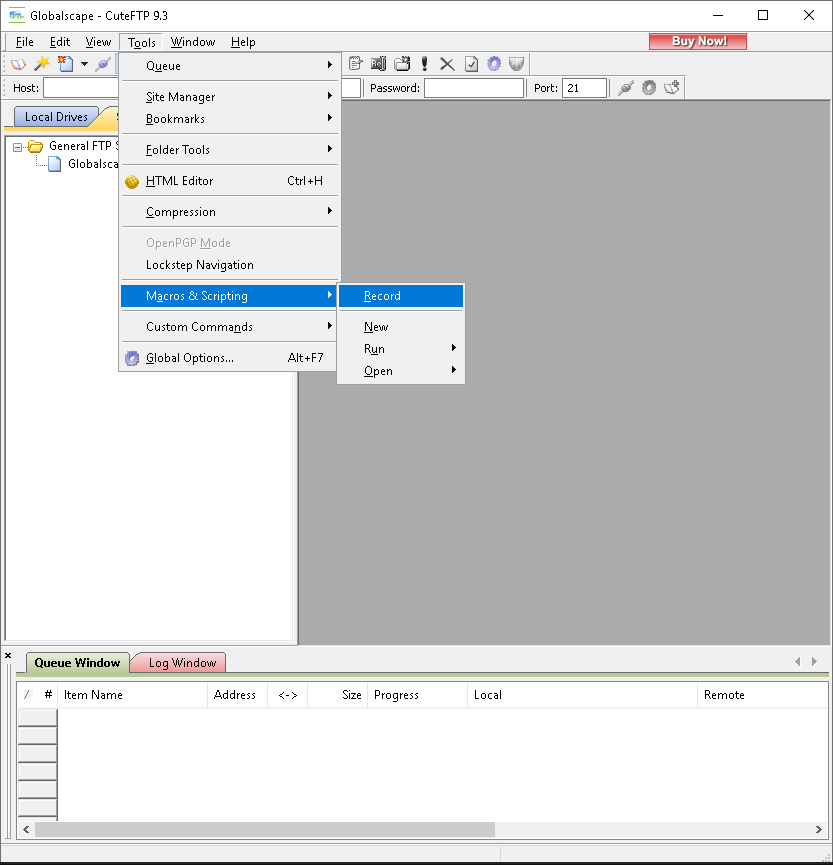Screen dimensions: 833x865
Task: Sort queue by Progress column
Action: pos(417,695)
